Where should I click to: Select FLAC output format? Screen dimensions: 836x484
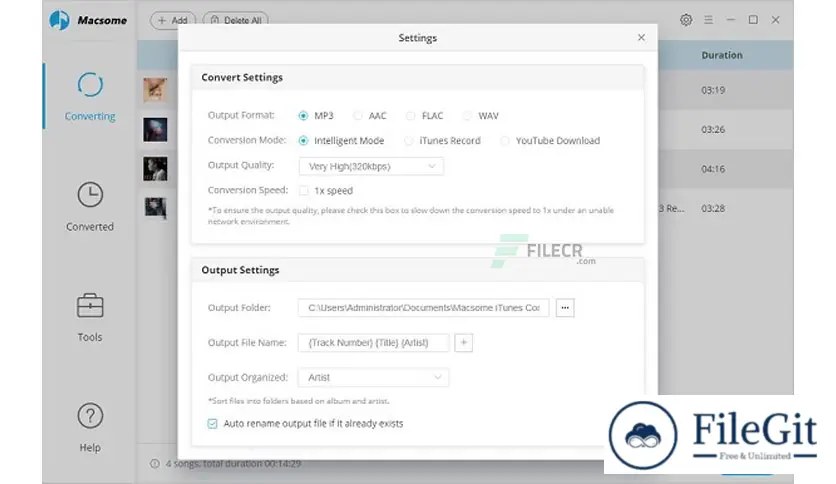click(x=410, y=116)
